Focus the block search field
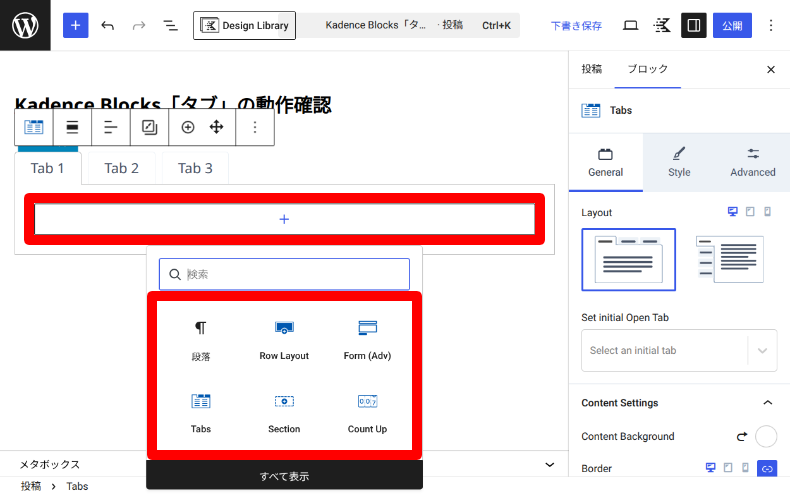Screen dimensions: 790x496 pos(284,274)
